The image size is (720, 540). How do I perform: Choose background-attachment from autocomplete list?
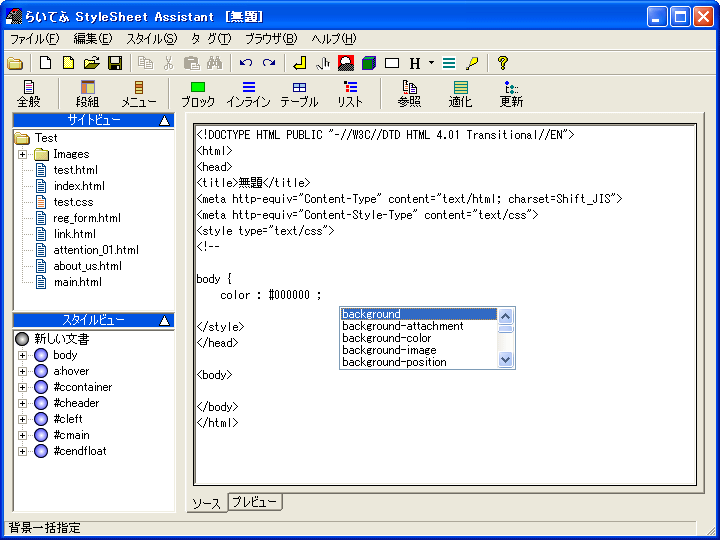419,326
